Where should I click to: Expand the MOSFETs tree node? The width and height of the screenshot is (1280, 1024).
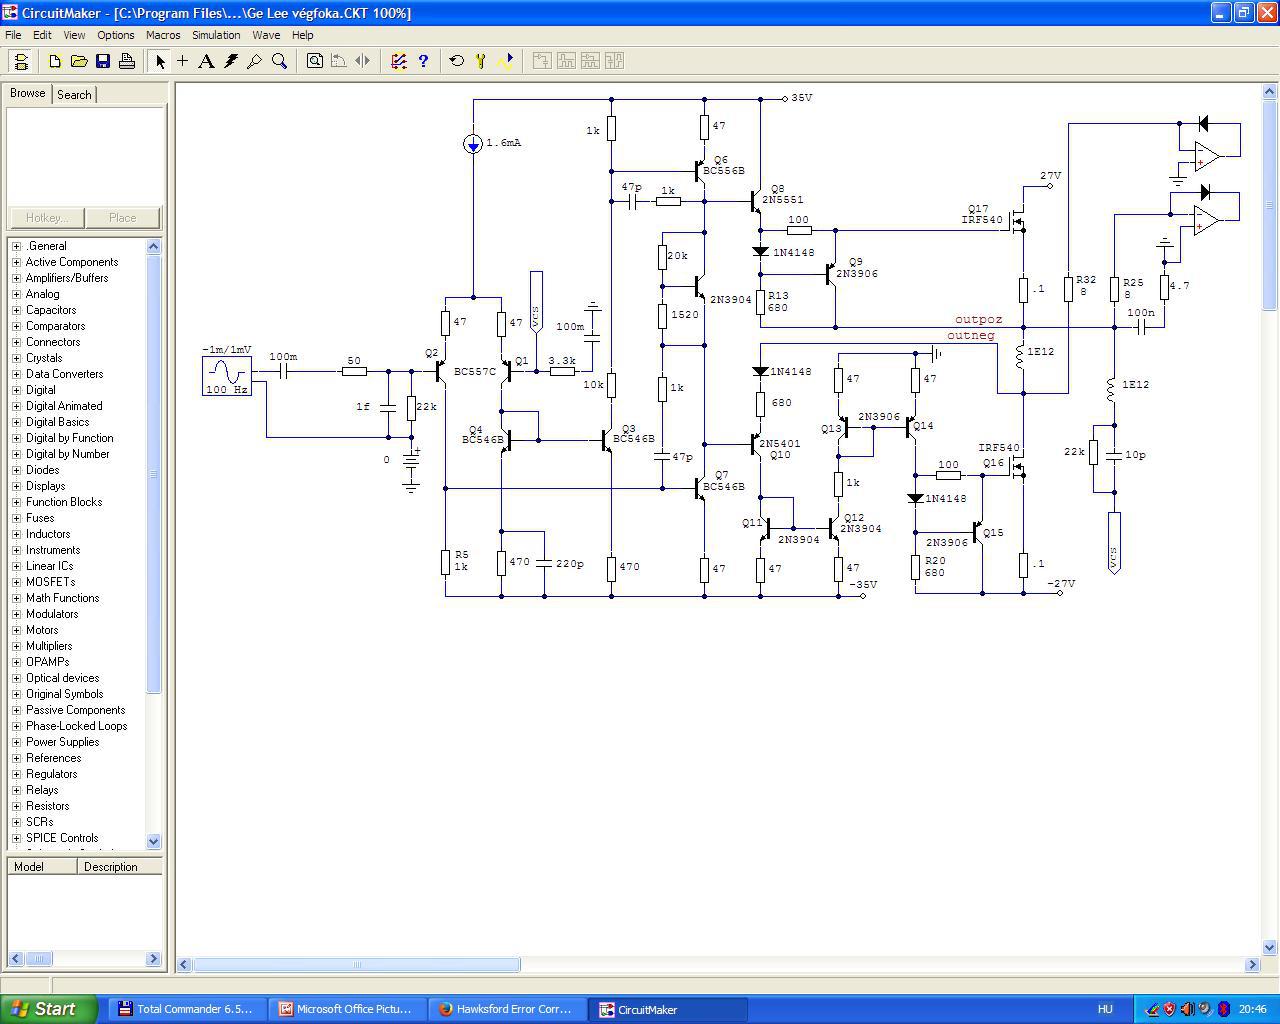pos(16,582)
